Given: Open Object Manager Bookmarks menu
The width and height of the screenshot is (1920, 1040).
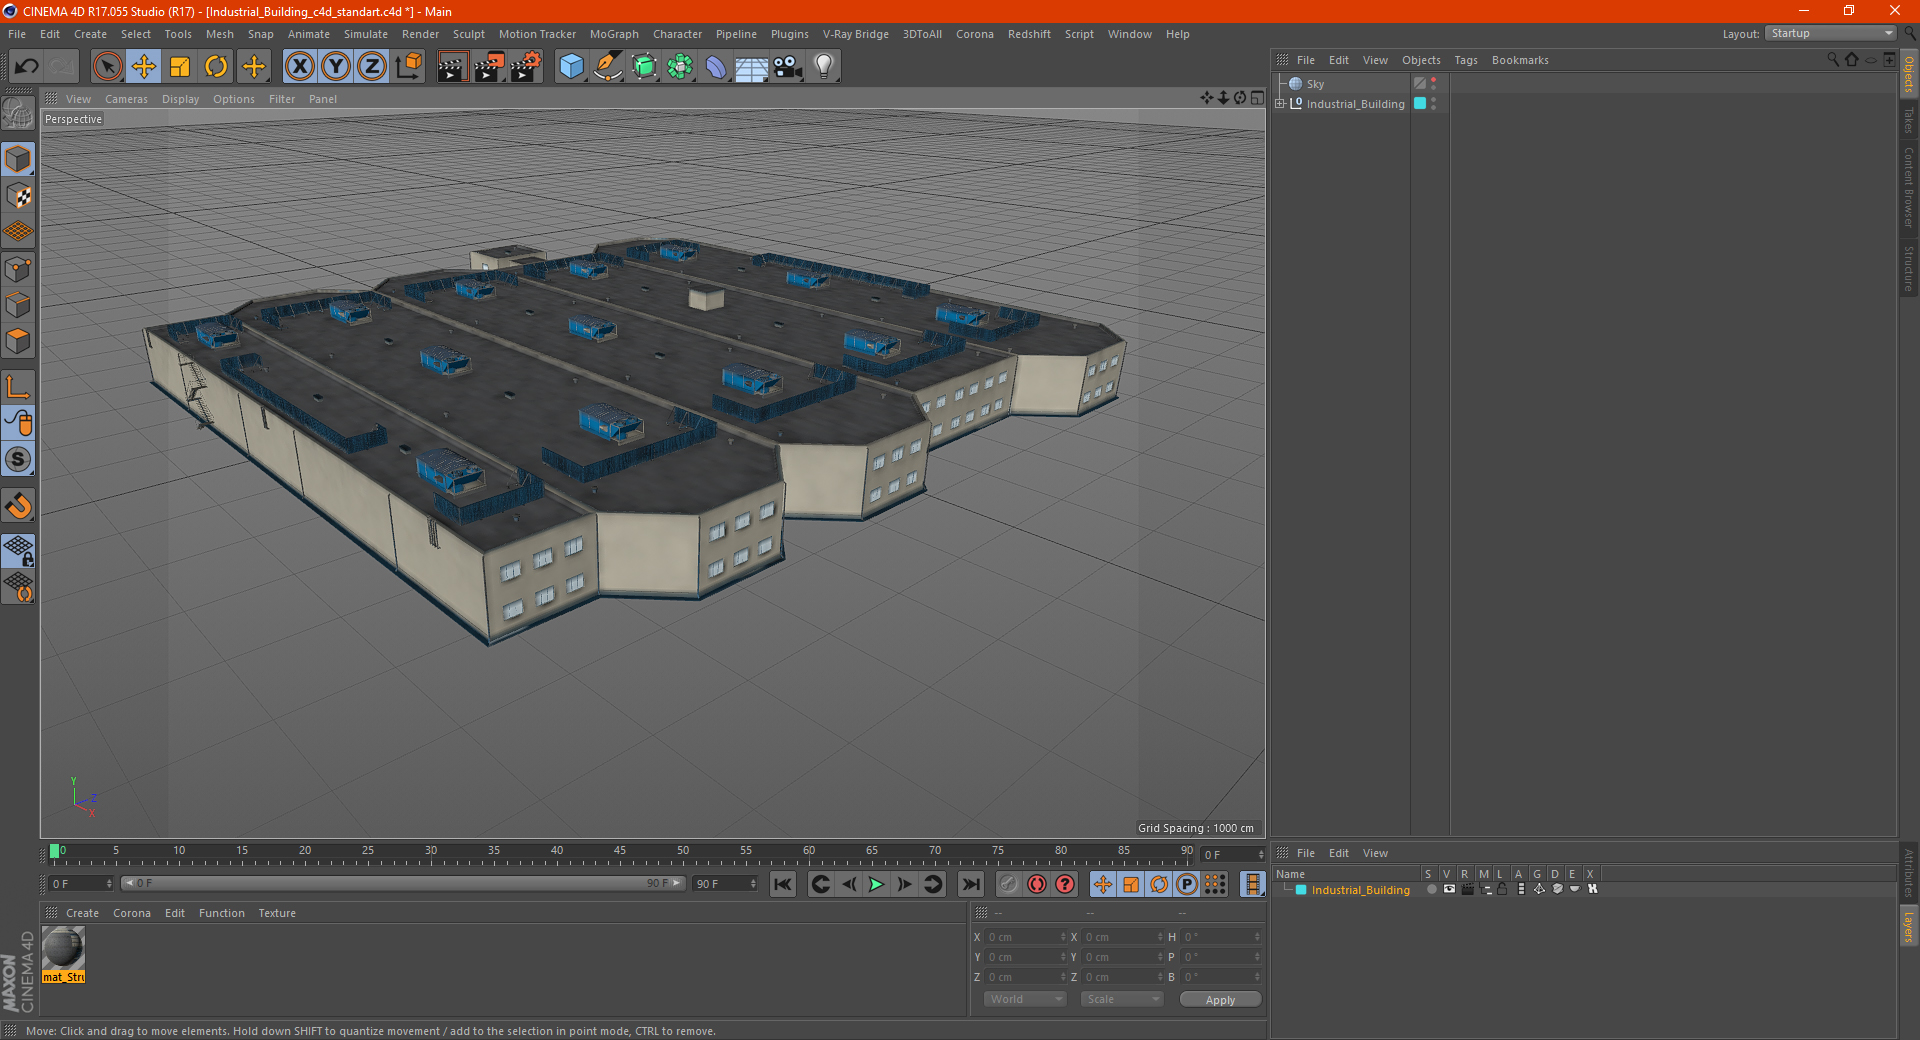Looking at the screenshot, I should (x=1520, y=60).
